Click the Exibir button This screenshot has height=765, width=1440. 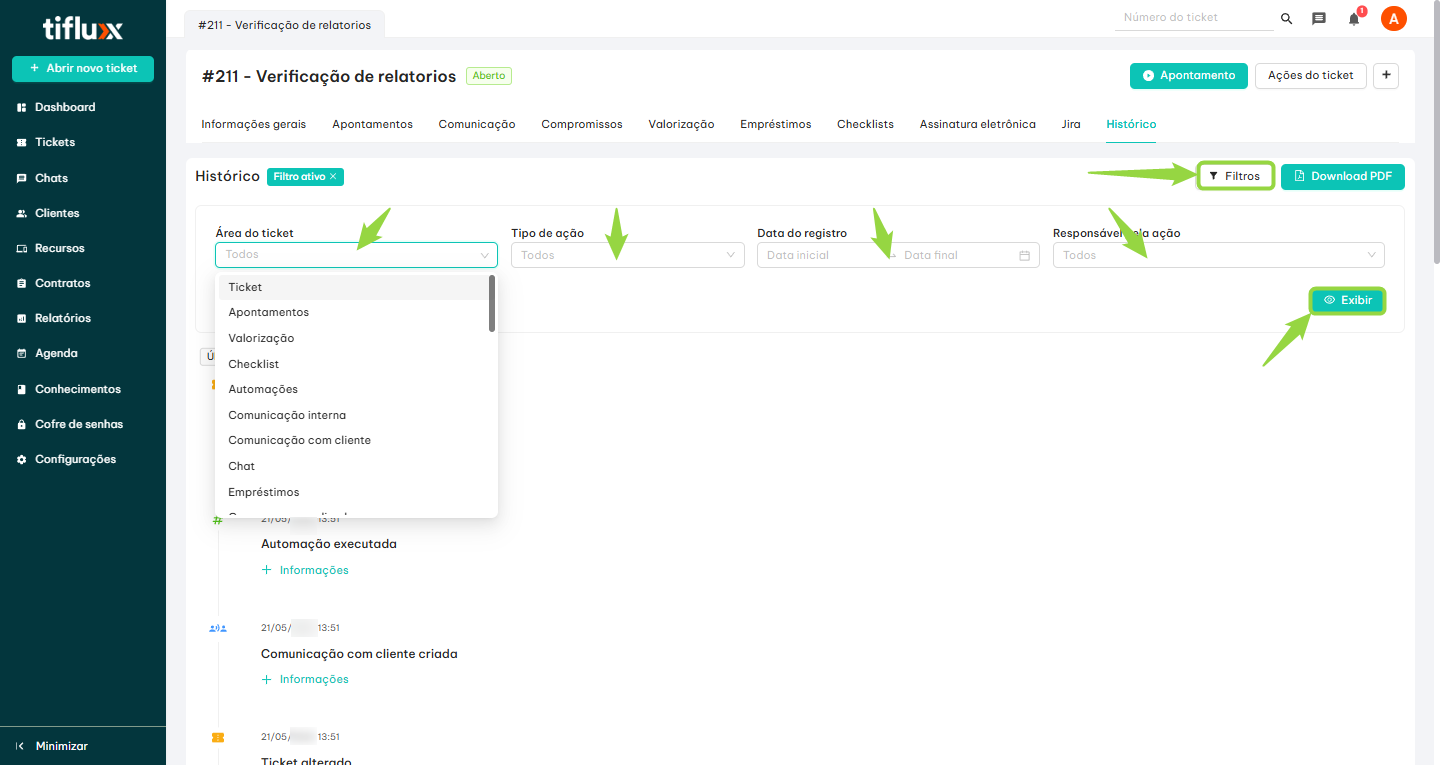(x=1348, y=300)
